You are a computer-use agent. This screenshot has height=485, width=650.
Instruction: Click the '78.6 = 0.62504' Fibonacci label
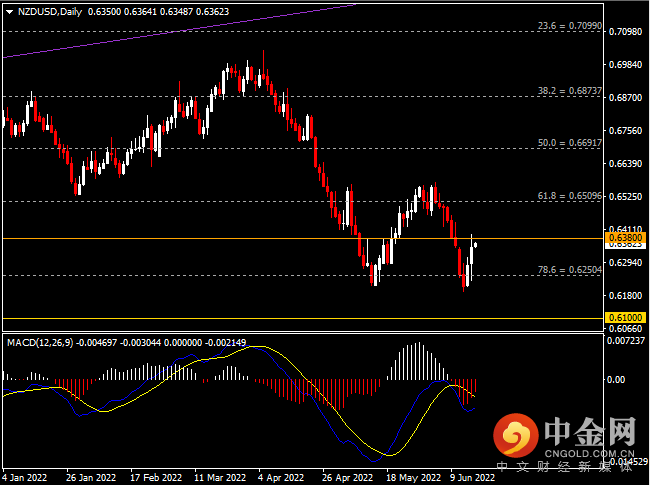click(570, 270)
